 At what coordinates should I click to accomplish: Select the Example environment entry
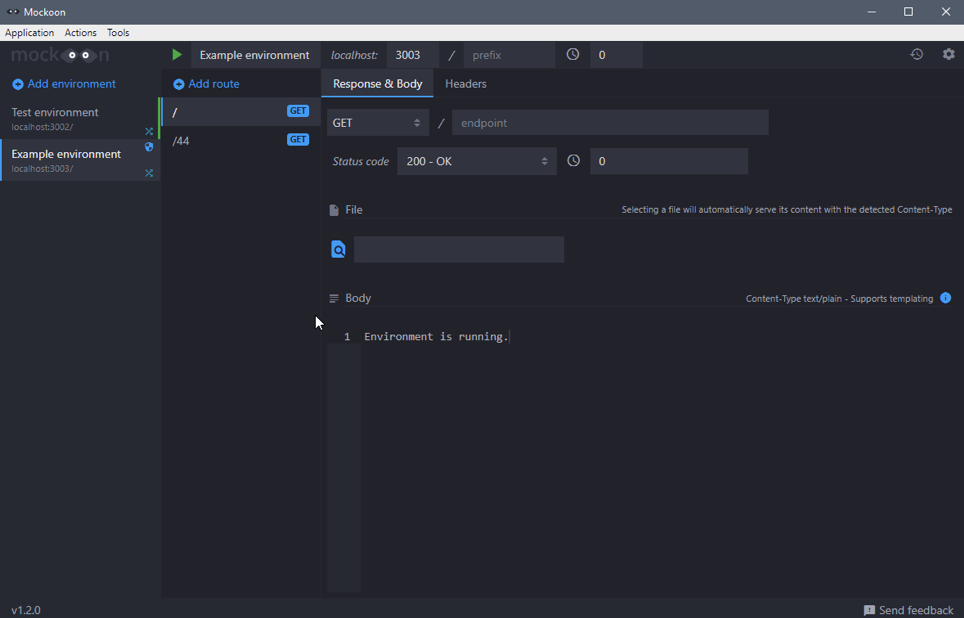tap(81, 160)
